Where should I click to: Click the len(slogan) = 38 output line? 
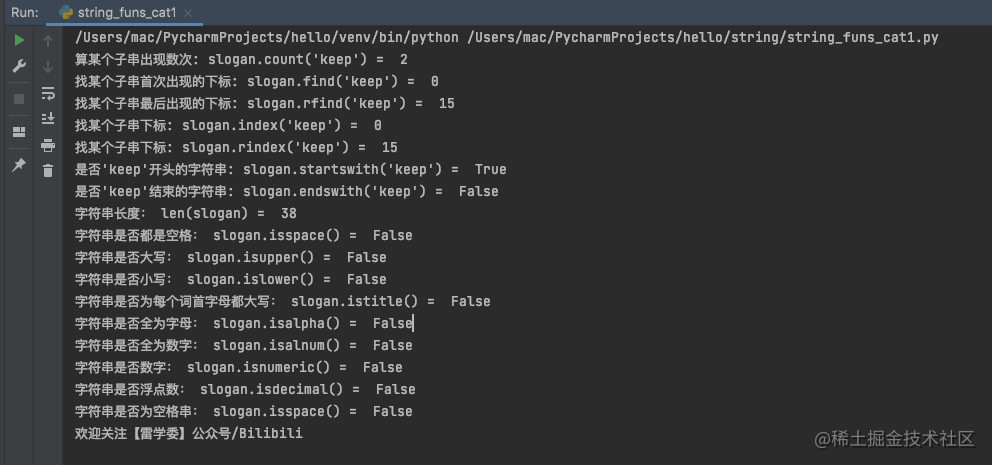[x=186, y=213]
